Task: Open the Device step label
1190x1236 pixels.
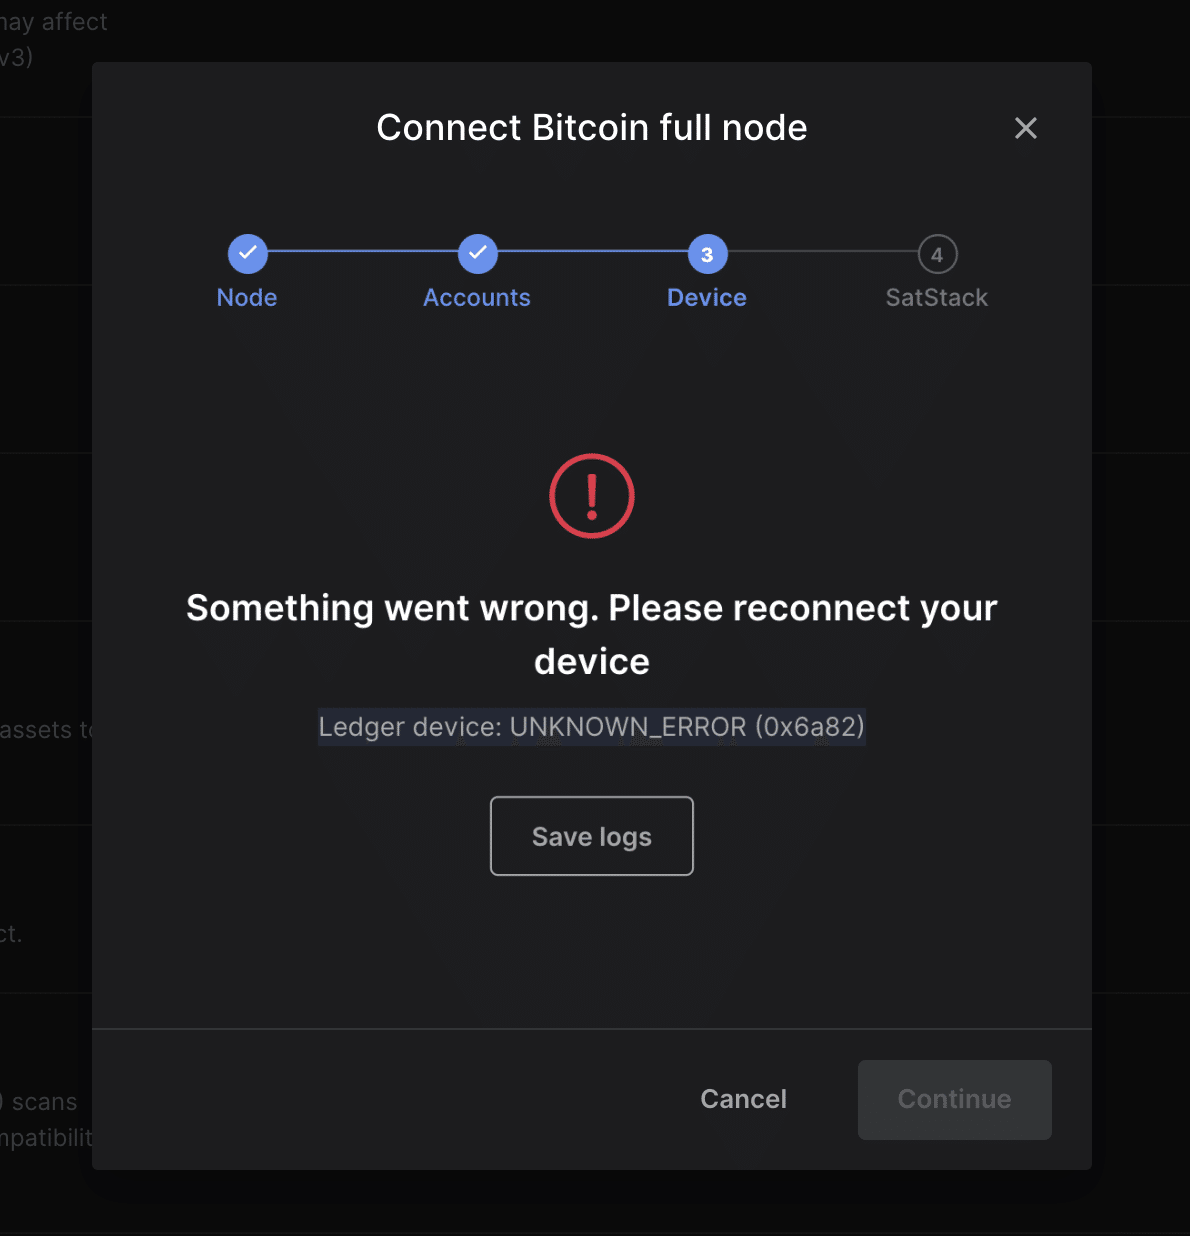Action: 707,298
